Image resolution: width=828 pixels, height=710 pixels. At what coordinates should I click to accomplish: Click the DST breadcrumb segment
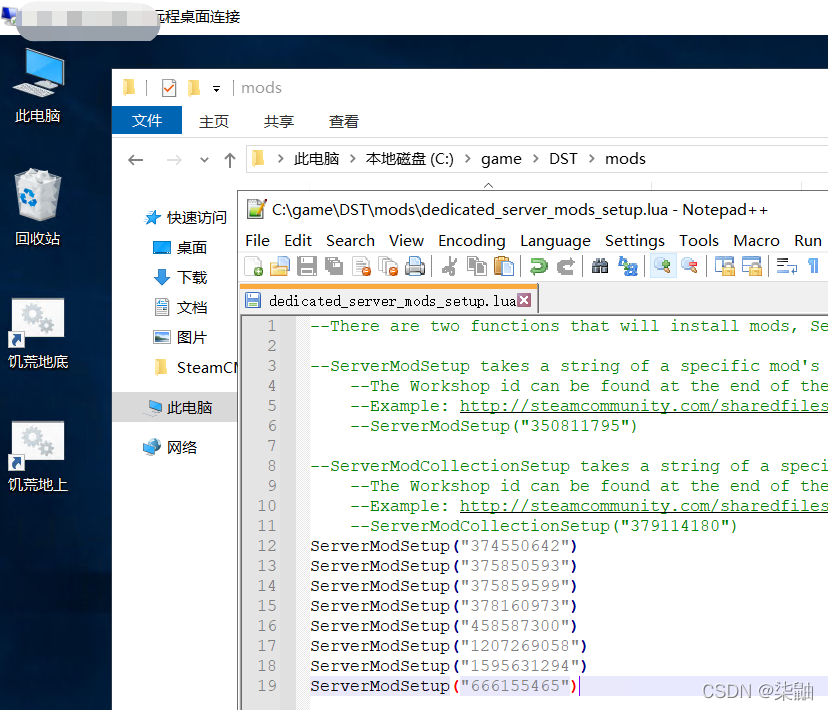tap(563, 159)
